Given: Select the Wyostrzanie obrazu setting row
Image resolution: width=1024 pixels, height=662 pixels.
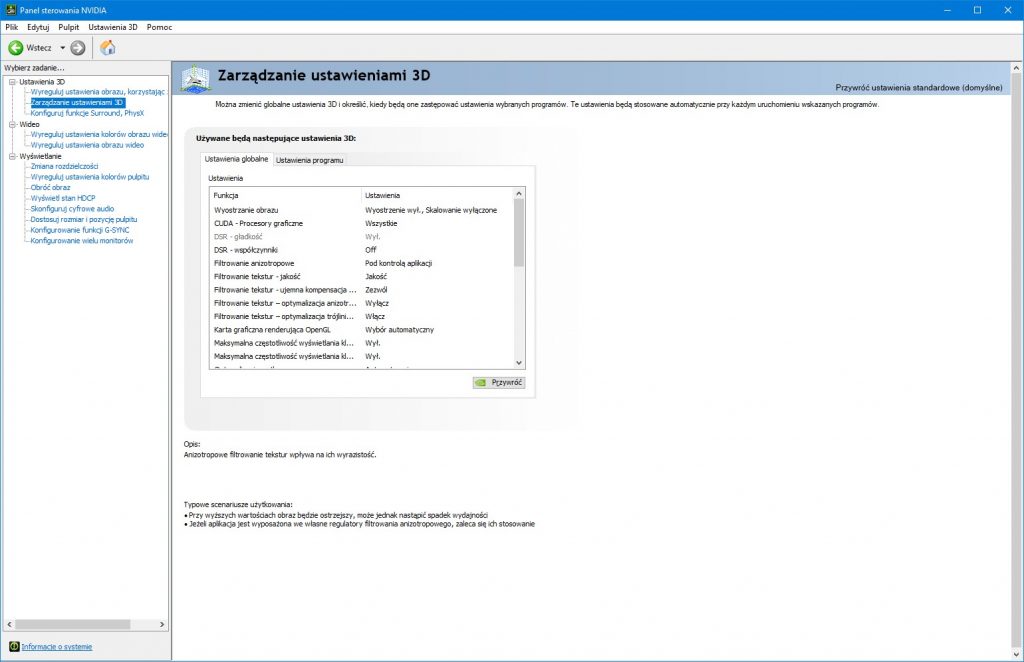Looking at the screenshot, I should pos(361,210).
